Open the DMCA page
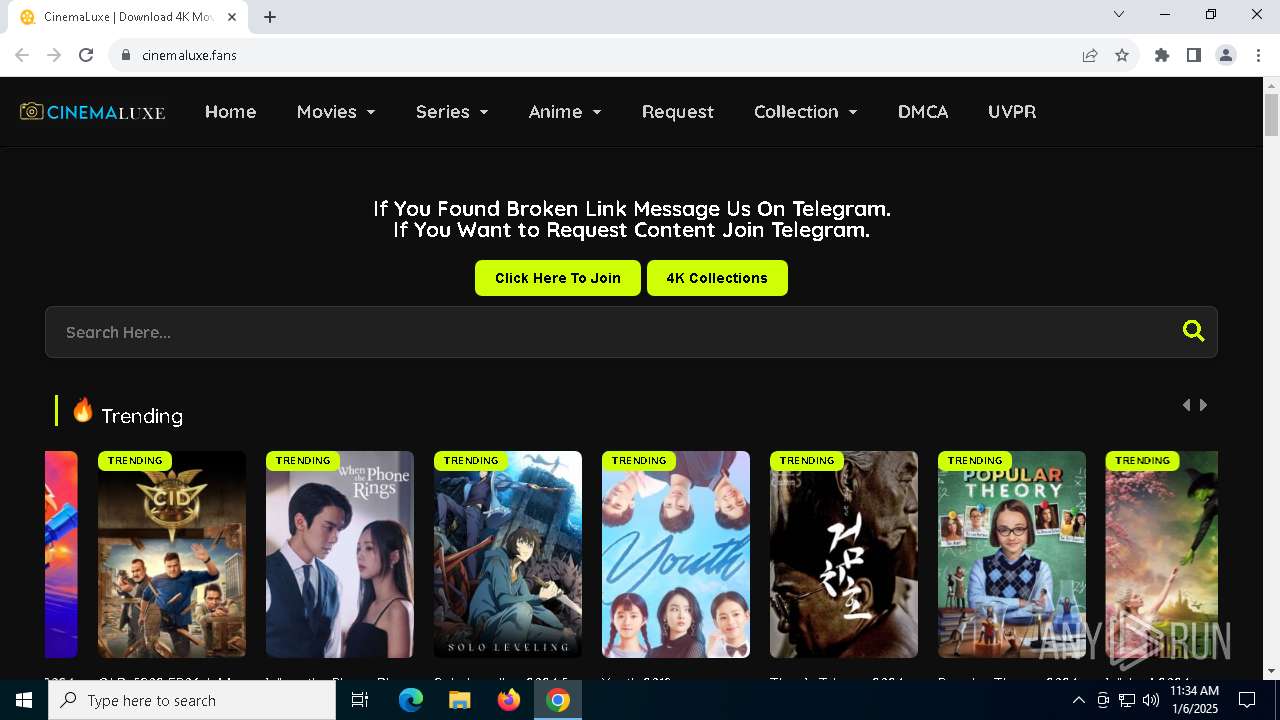The image size is (1280, 720). [x=923, y=112]
